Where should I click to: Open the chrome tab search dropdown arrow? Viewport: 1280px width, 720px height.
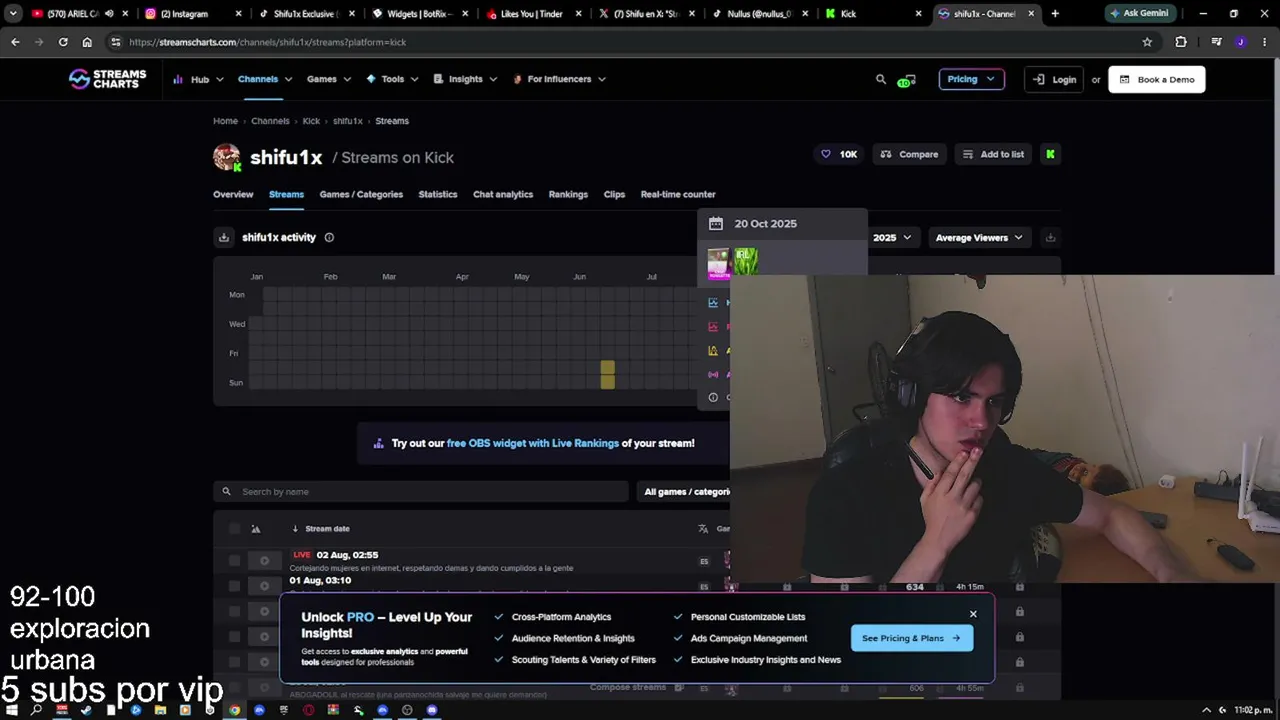pos(13,14)
